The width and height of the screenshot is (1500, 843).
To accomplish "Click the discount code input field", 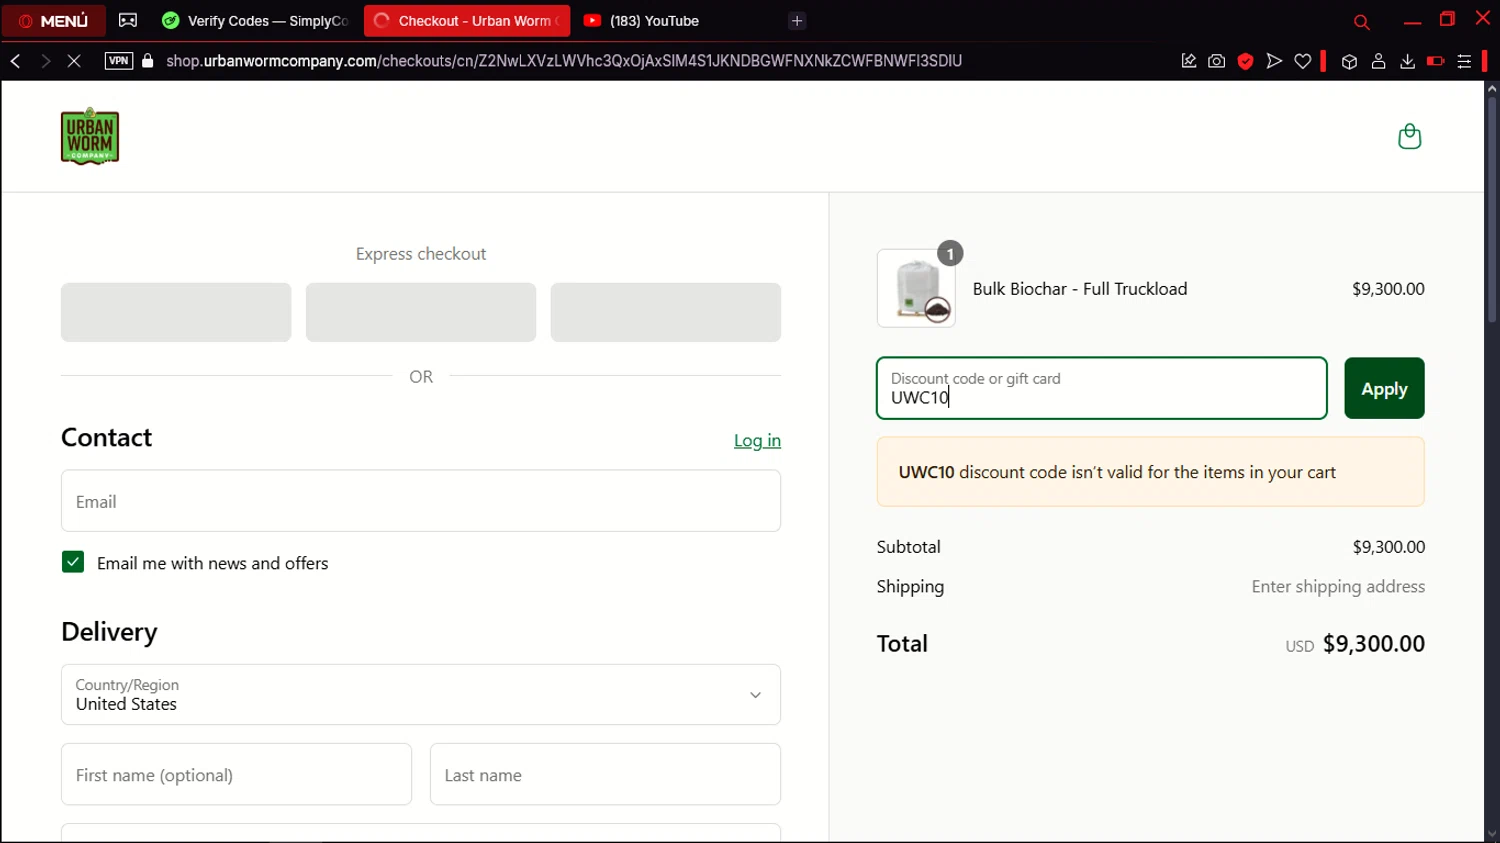I will click(x=1102, y=388).
